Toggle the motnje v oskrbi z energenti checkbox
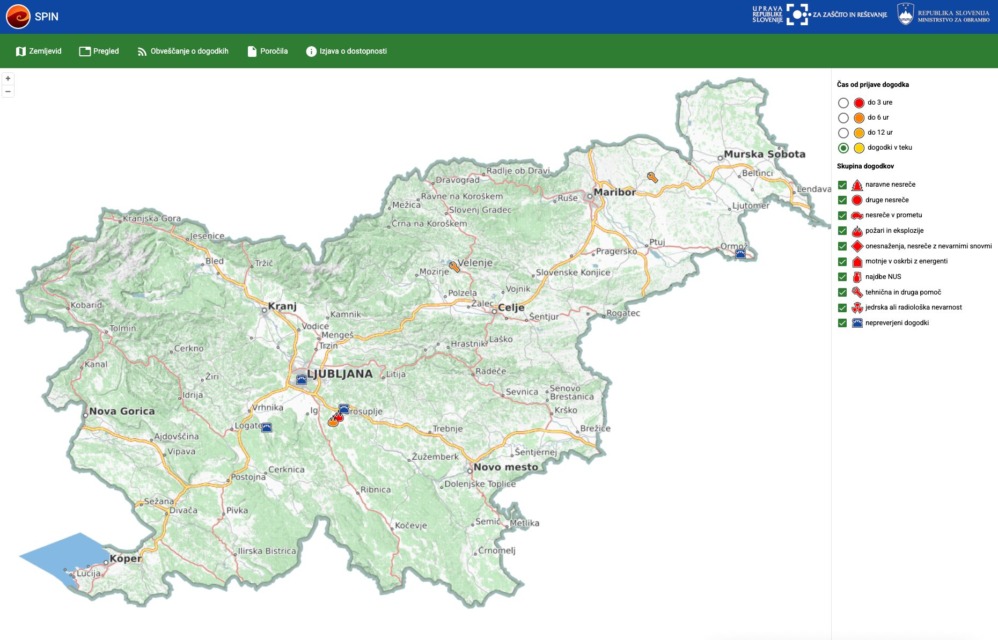The width and height of the screenshot is (998, 640). click(842, 261)
